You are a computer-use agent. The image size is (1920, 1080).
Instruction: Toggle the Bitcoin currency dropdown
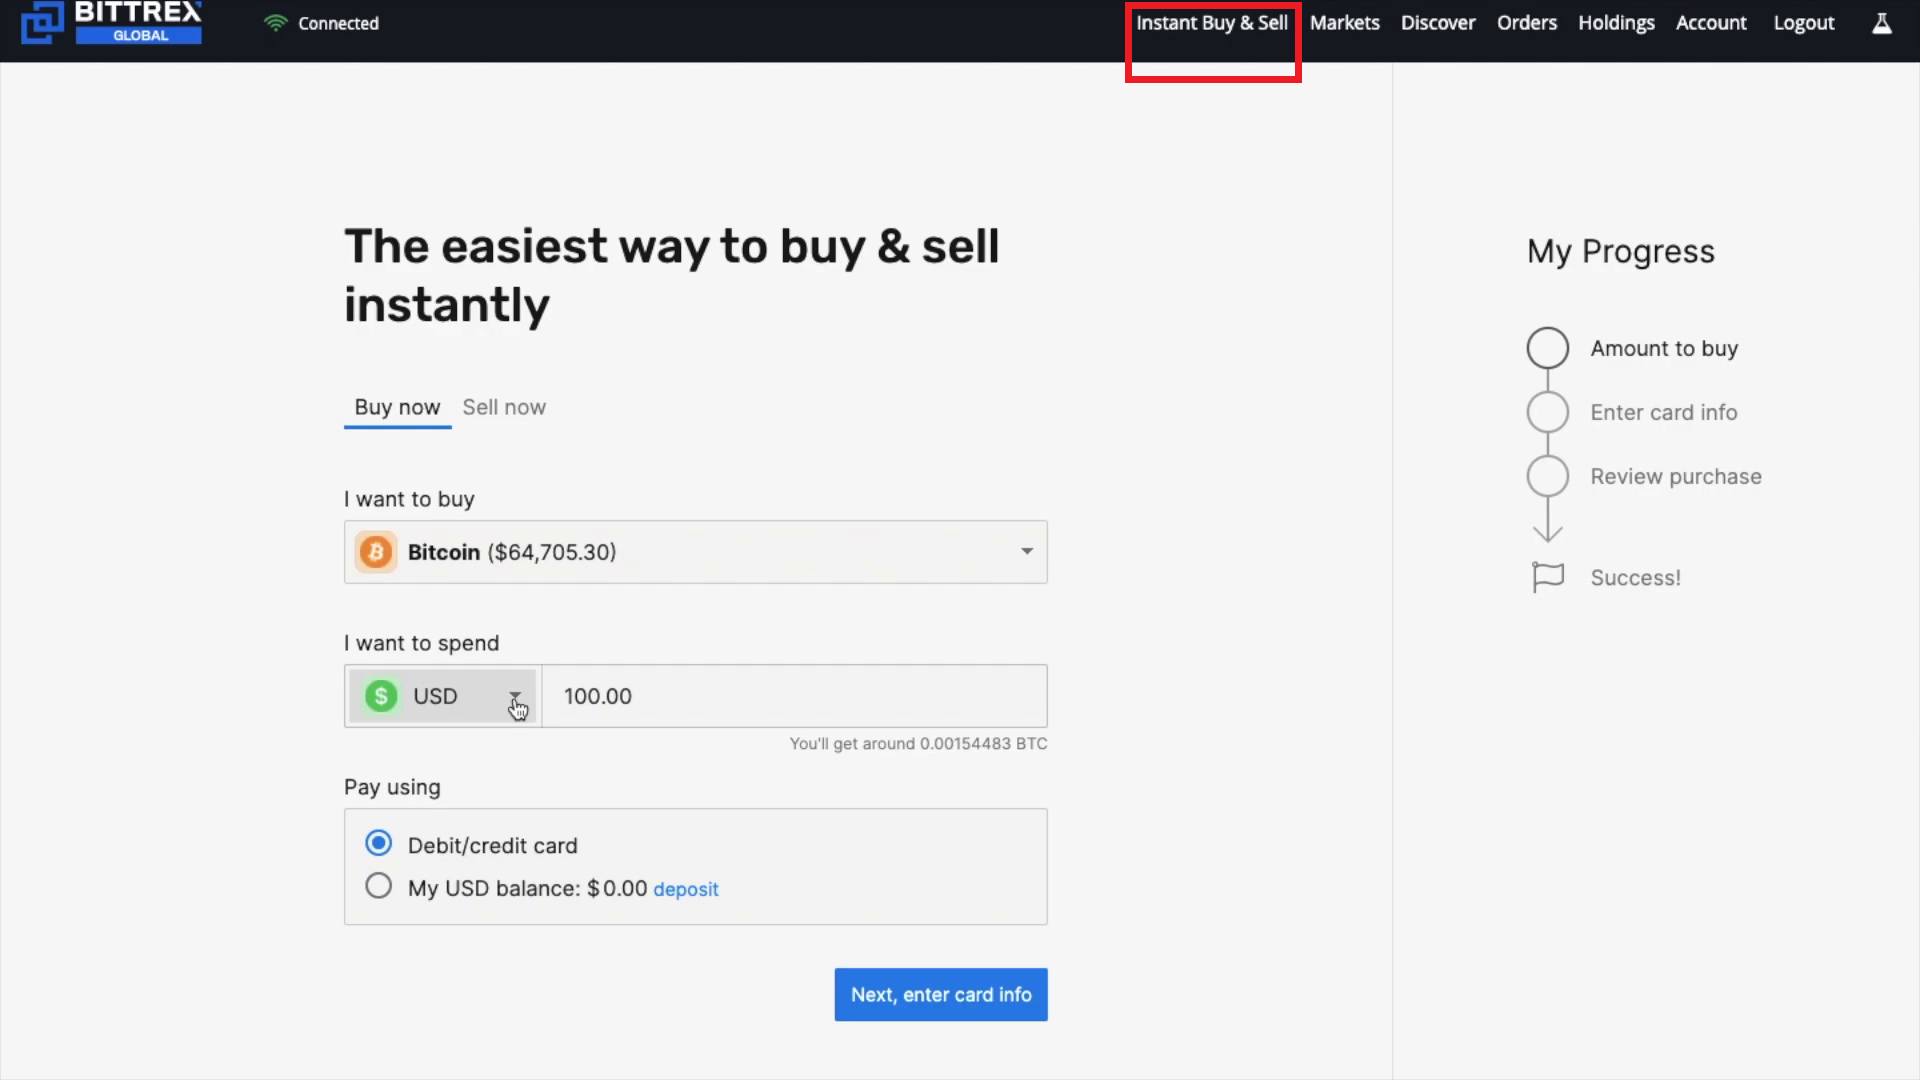pos(1026,551)
